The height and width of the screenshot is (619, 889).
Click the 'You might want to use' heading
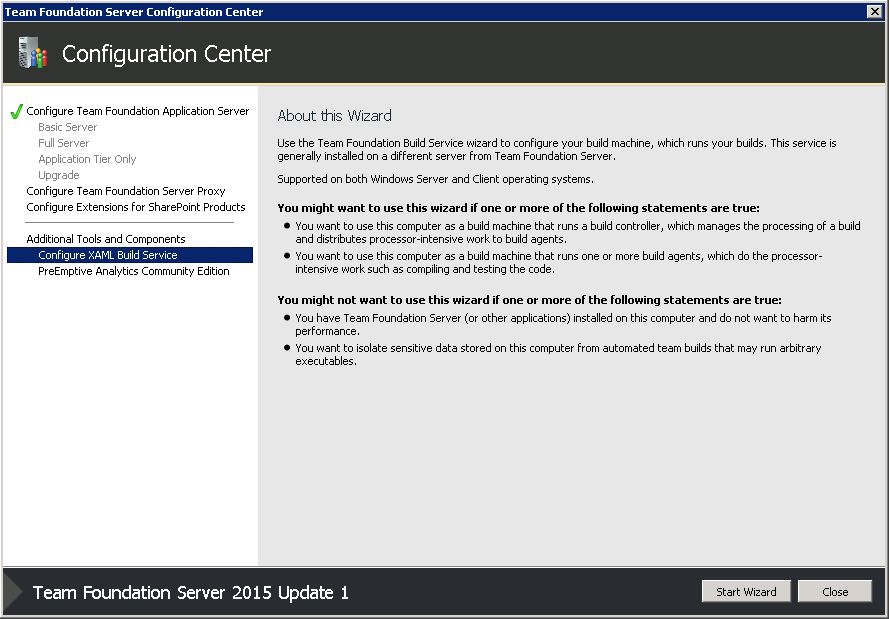[x=518, y=208]
